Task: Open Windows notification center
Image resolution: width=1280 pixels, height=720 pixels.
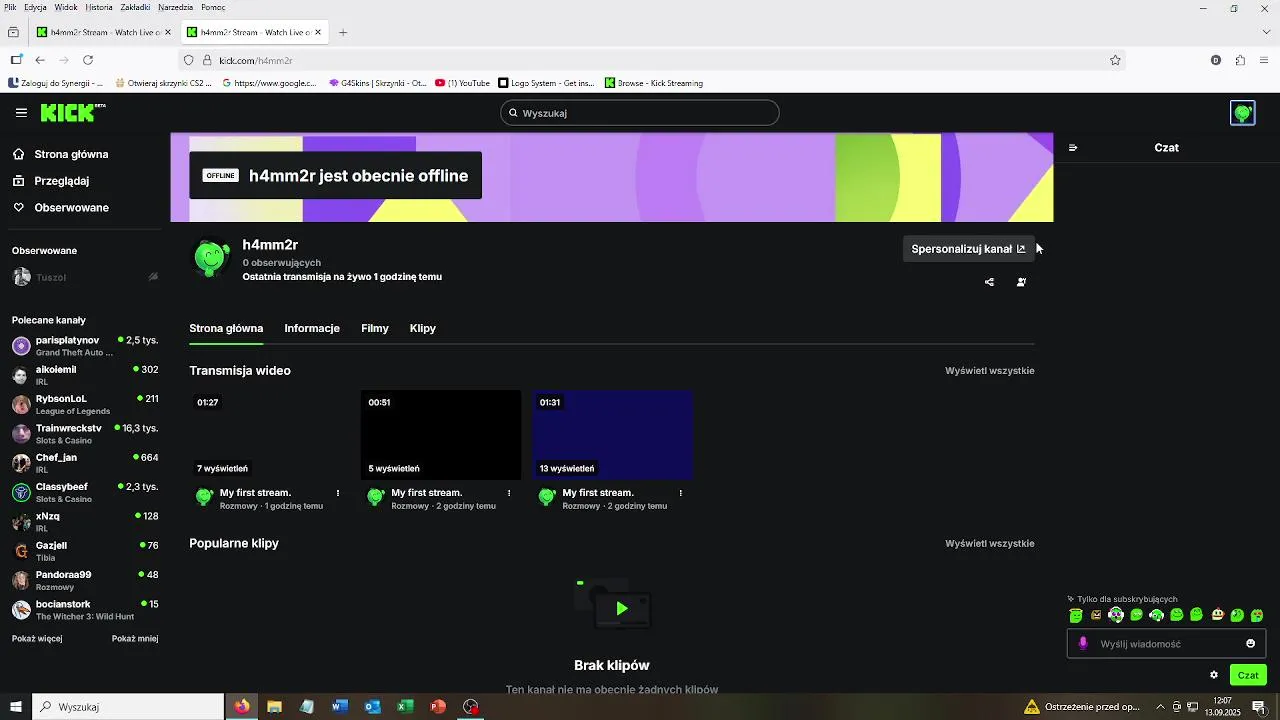Action: coord(1259,706)
